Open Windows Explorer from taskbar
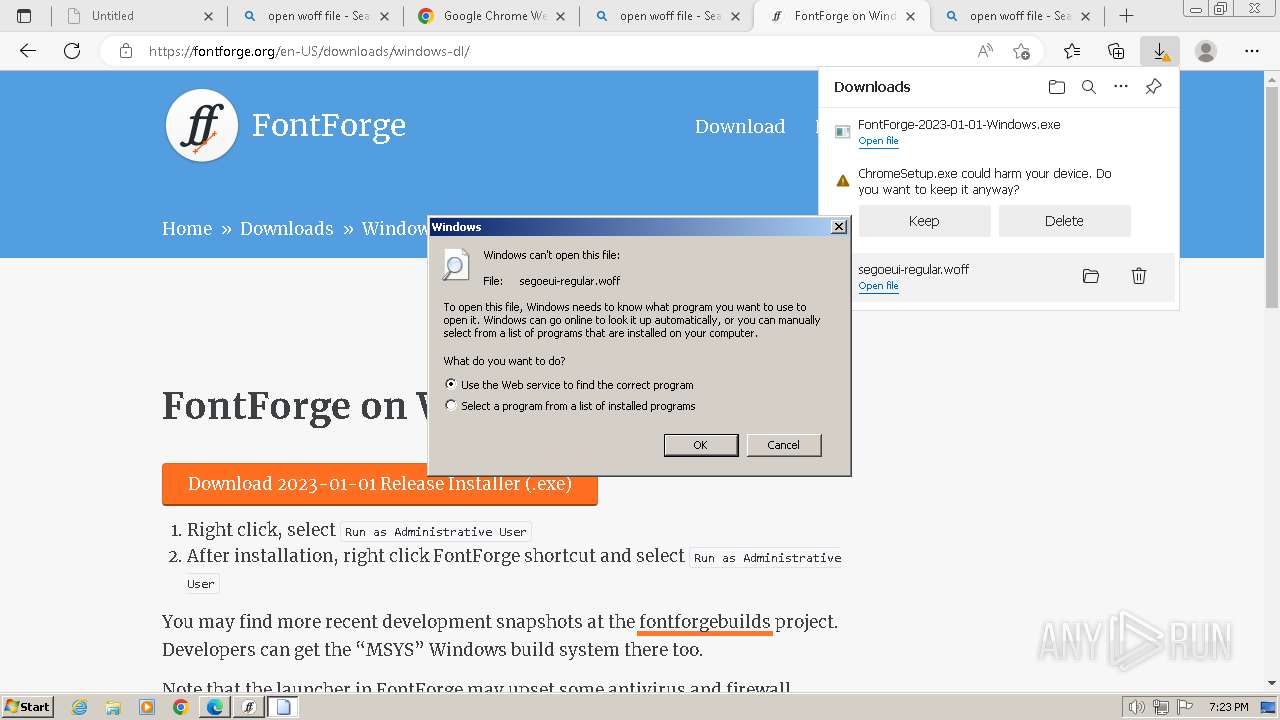Viewport: 1280px width, 720px height. pyautogui.click(x=113, y=707)
